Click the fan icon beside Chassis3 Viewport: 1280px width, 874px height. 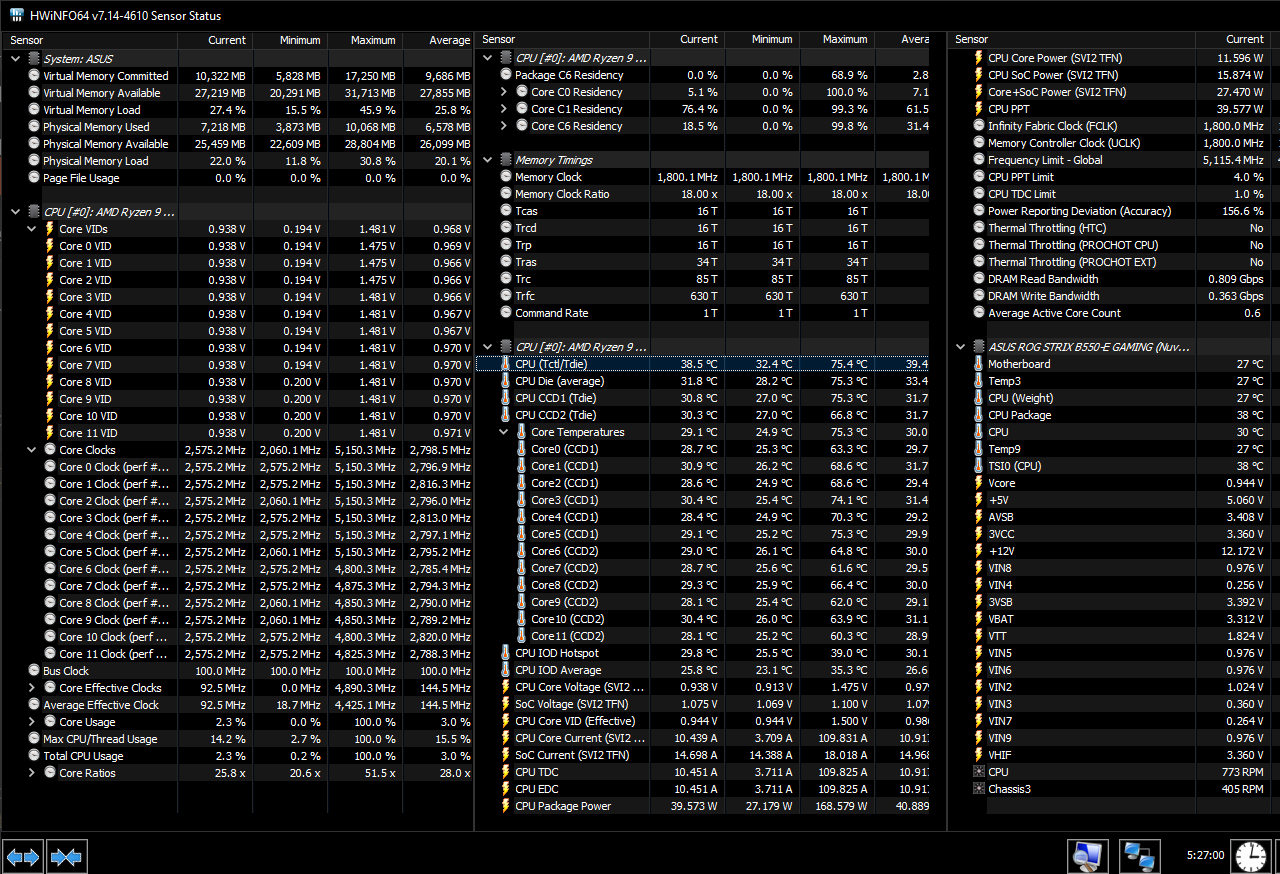pos(978,789)
